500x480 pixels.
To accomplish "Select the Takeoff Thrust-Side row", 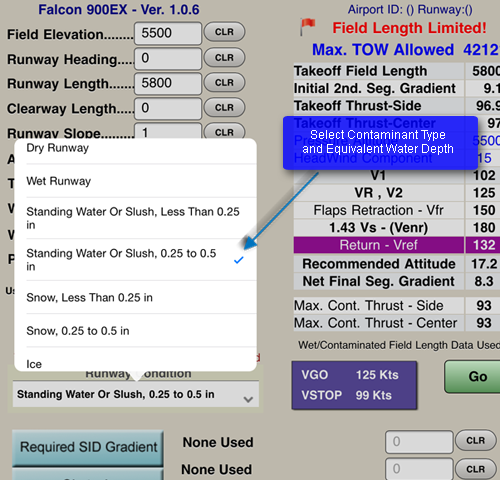I will click(397, 106).
